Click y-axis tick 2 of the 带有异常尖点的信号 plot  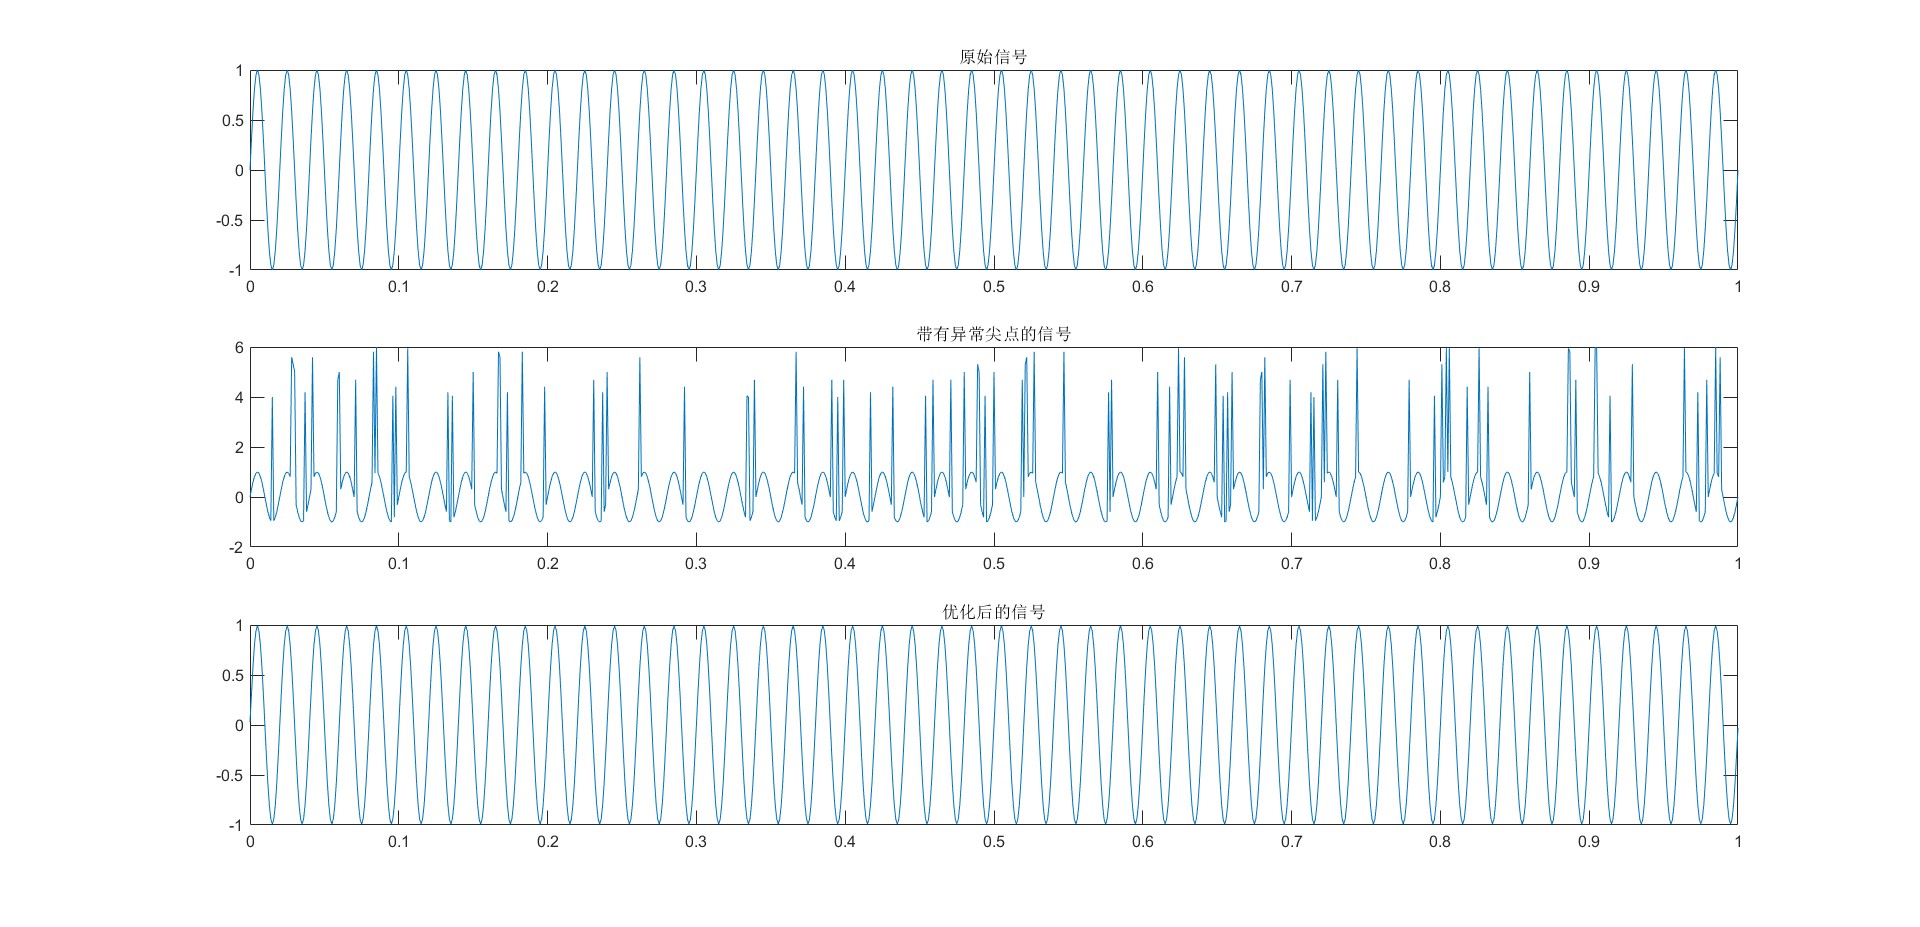coord(240,448)
